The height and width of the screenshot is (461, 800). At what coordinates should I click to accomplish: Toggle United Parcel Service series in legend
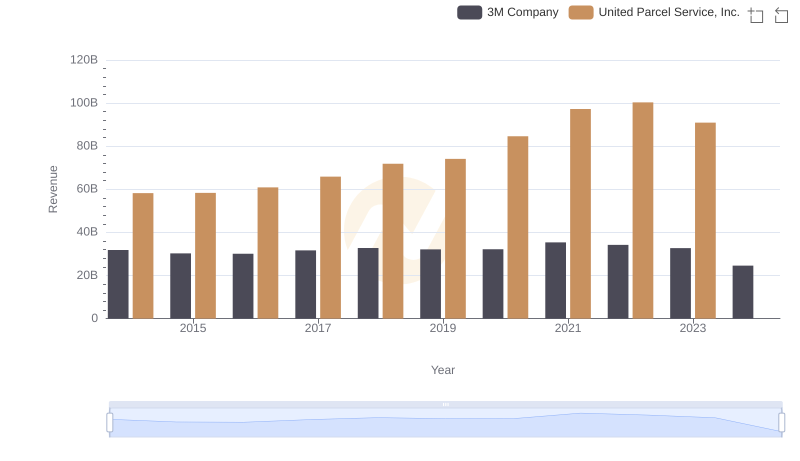654,12
